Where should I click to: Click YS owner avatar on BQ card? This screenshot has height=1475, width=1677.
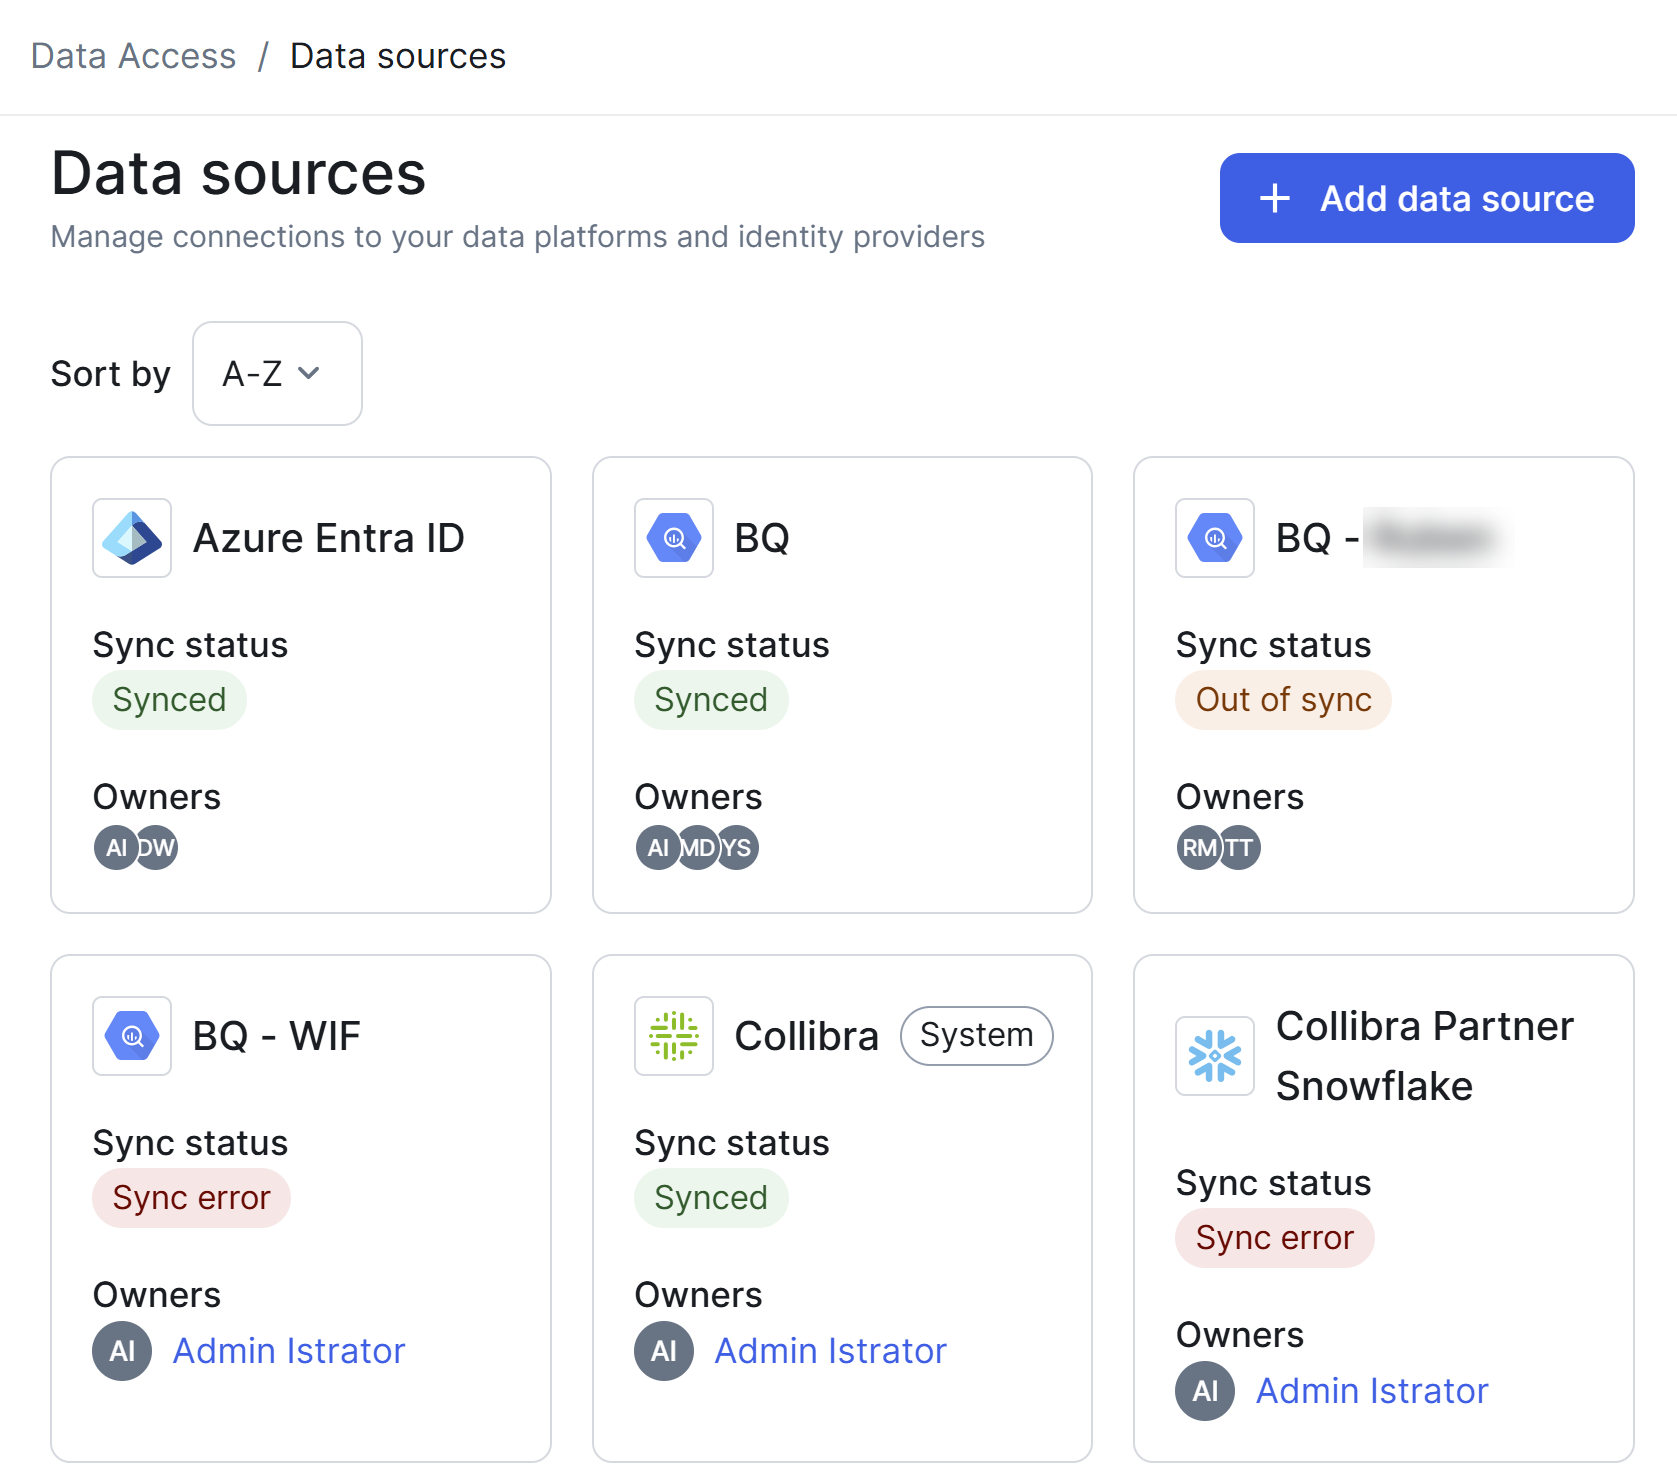click(738, 848)
